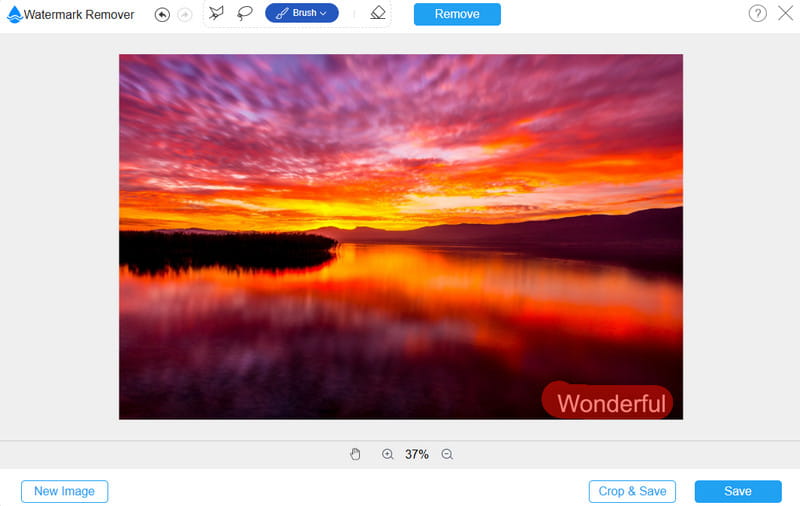
Task: Expand the Brush size dropdown
Action: tap(302, 13)
